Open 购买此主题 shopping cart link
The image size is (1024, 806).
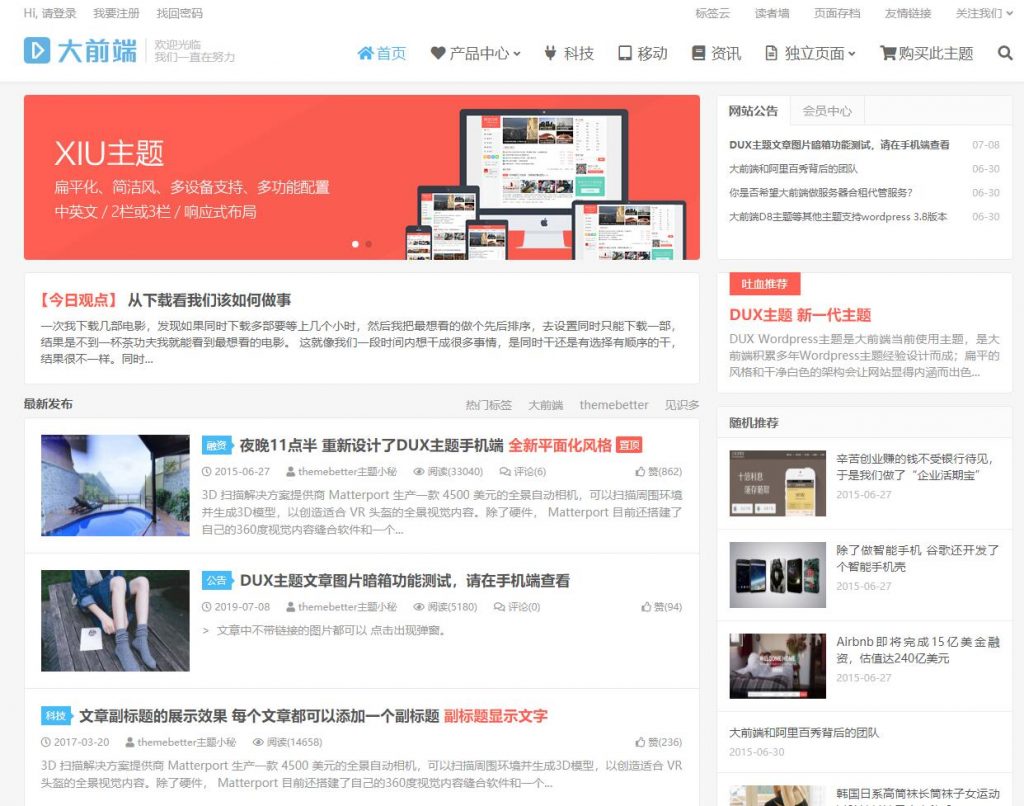click(x=926, y=53)
